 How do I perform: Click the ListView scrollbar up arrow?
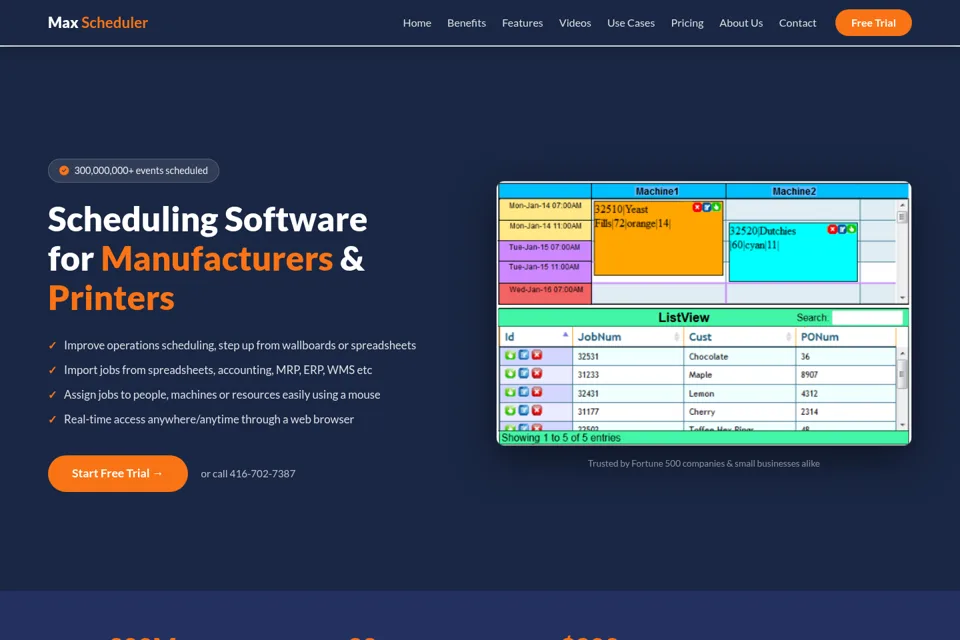point(902,354)
